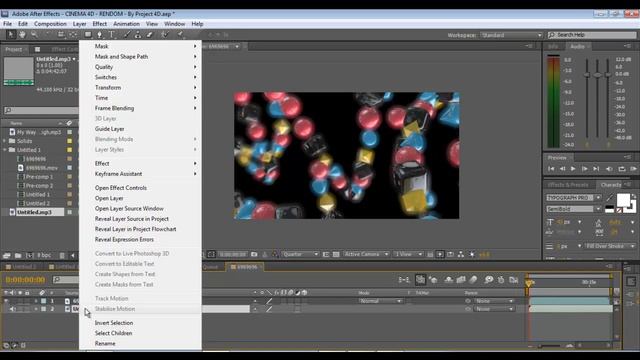Click the right audio level slider handle
640x360 pixels.
(608, 74)
